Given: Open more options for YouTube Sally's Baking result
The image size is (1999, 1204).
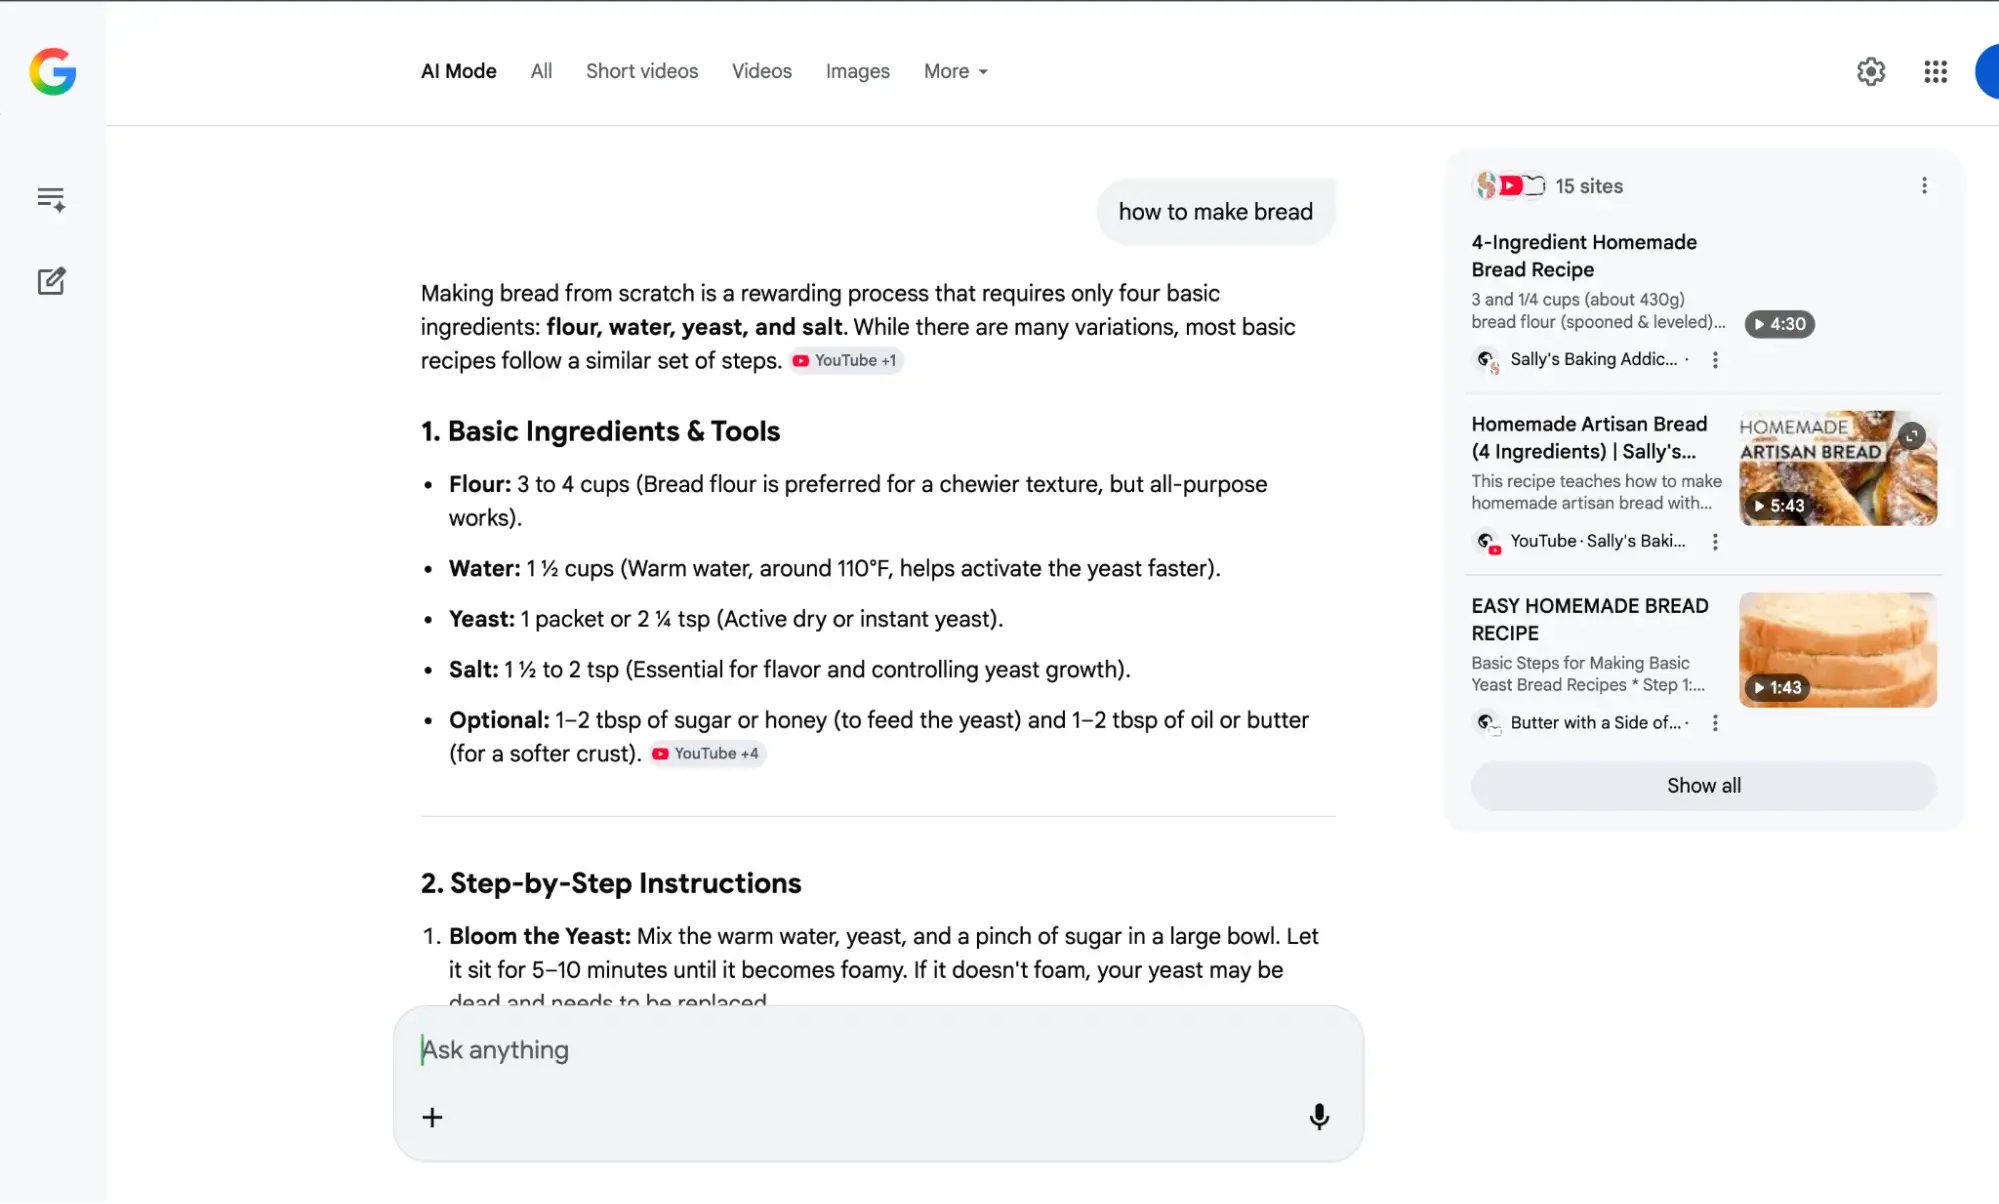Looking at the screenshot, I should 1715,542.
